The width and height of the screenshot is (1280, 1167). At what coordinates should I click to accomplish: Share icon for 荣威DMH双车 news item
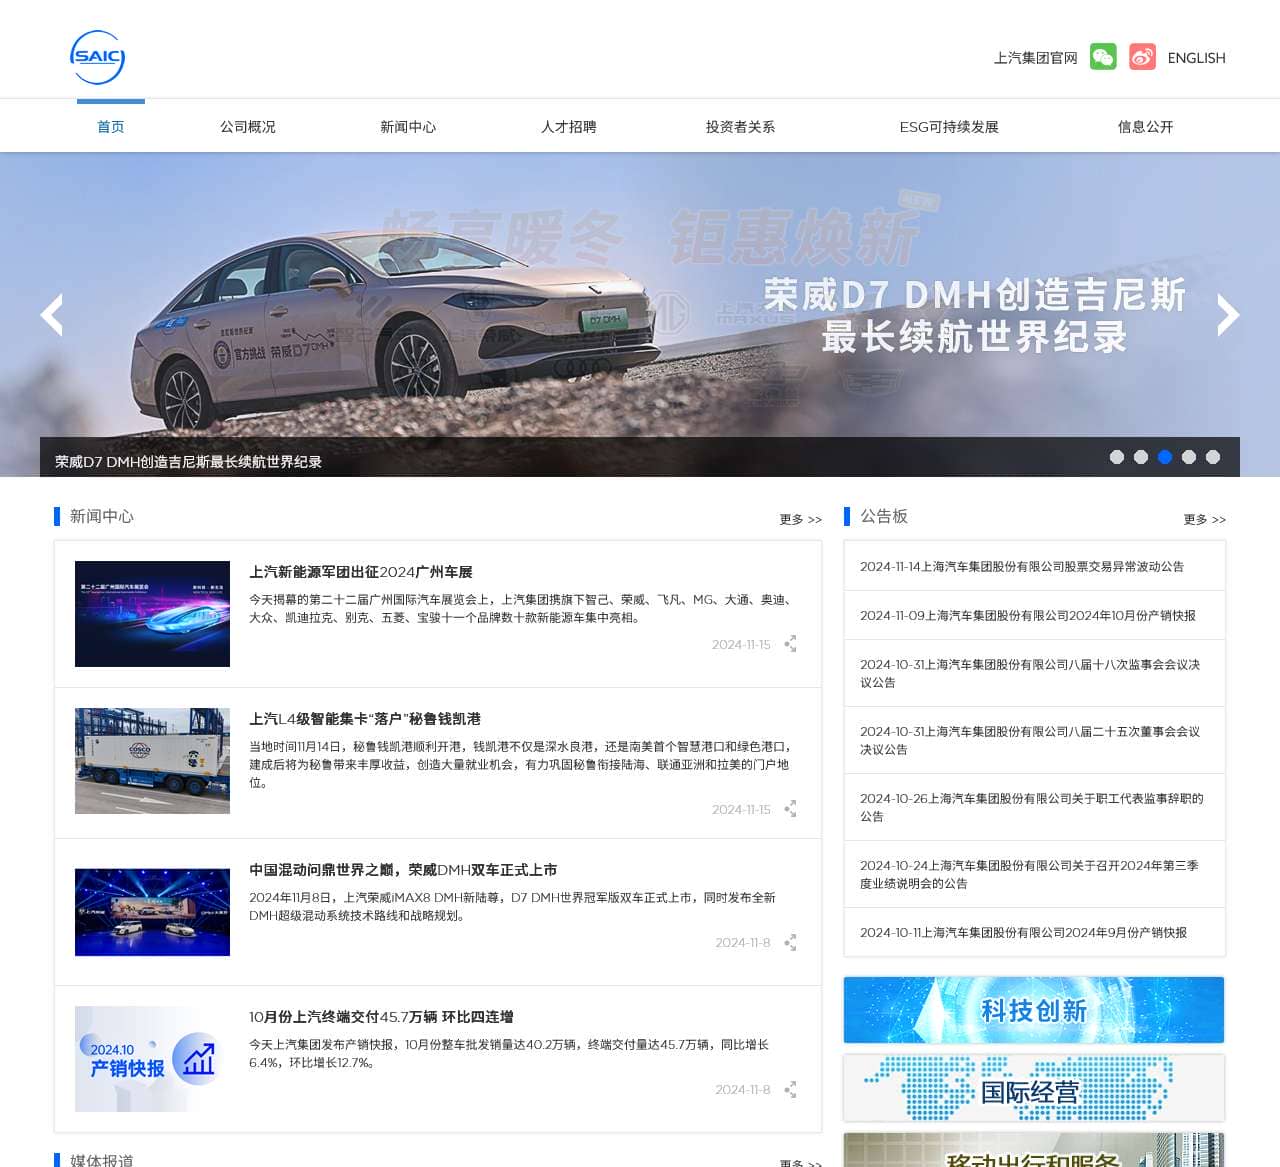[790, 942]
